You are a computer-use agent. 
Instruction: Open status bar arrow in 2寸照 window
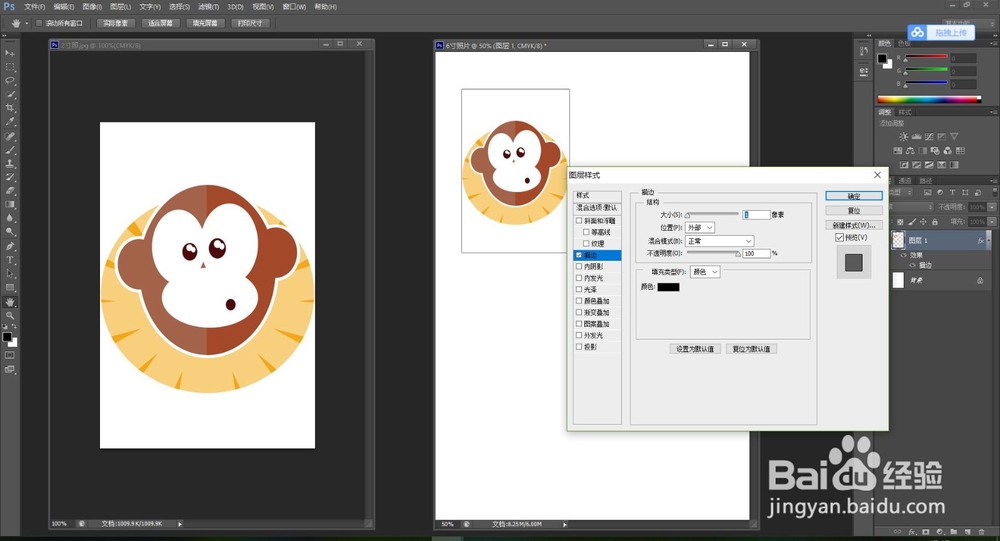pyautogui.click(x=180, y=524)
